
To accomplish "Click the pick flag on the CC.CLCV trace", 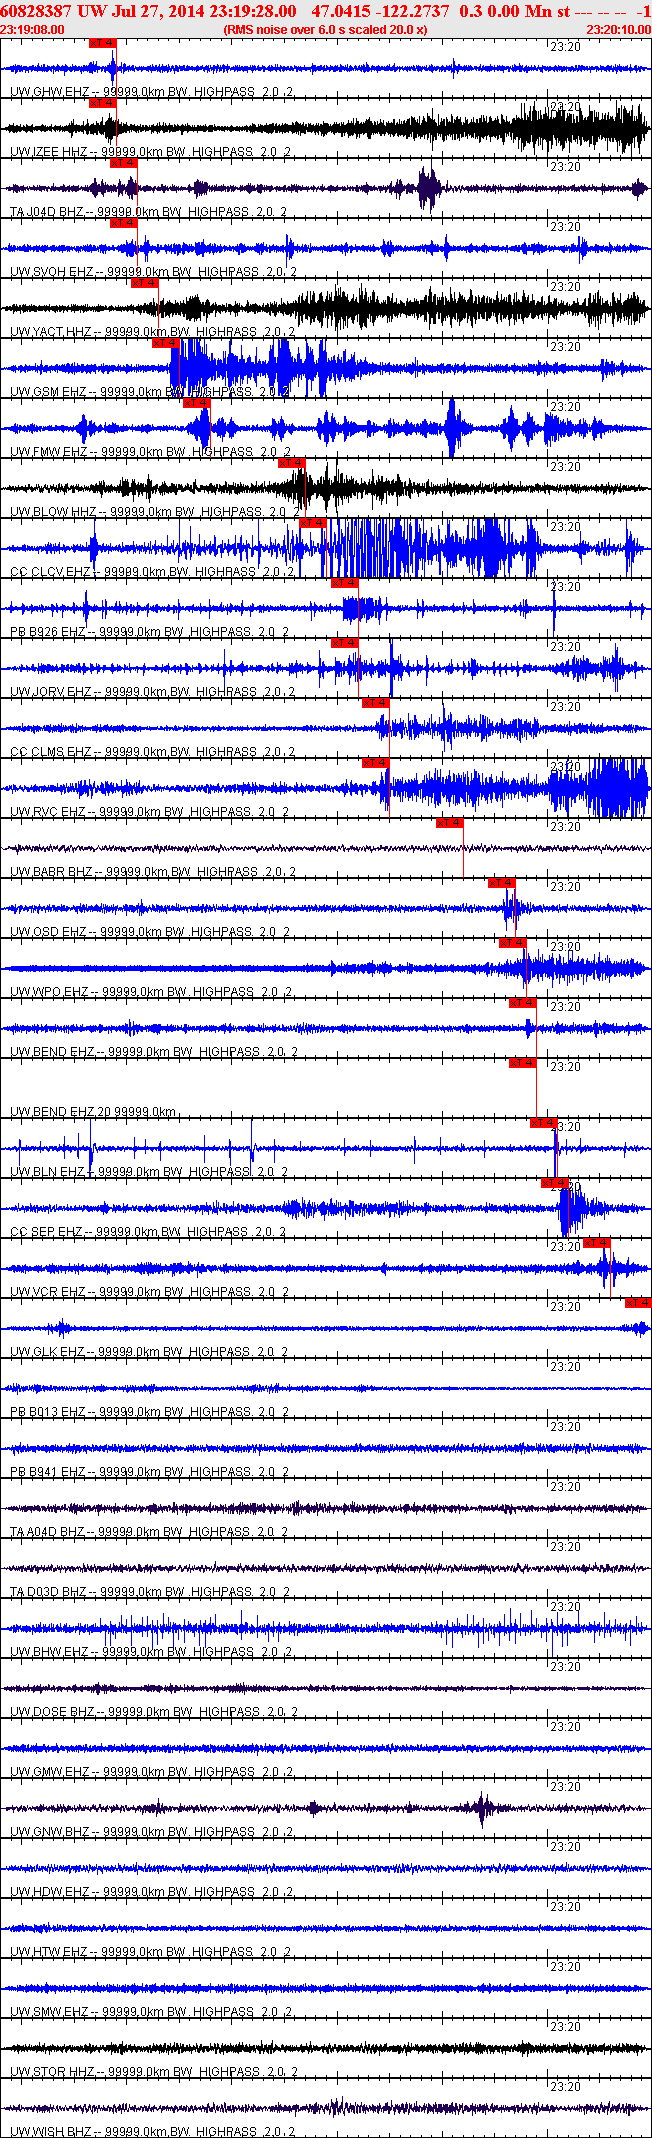I will [313, 523].
